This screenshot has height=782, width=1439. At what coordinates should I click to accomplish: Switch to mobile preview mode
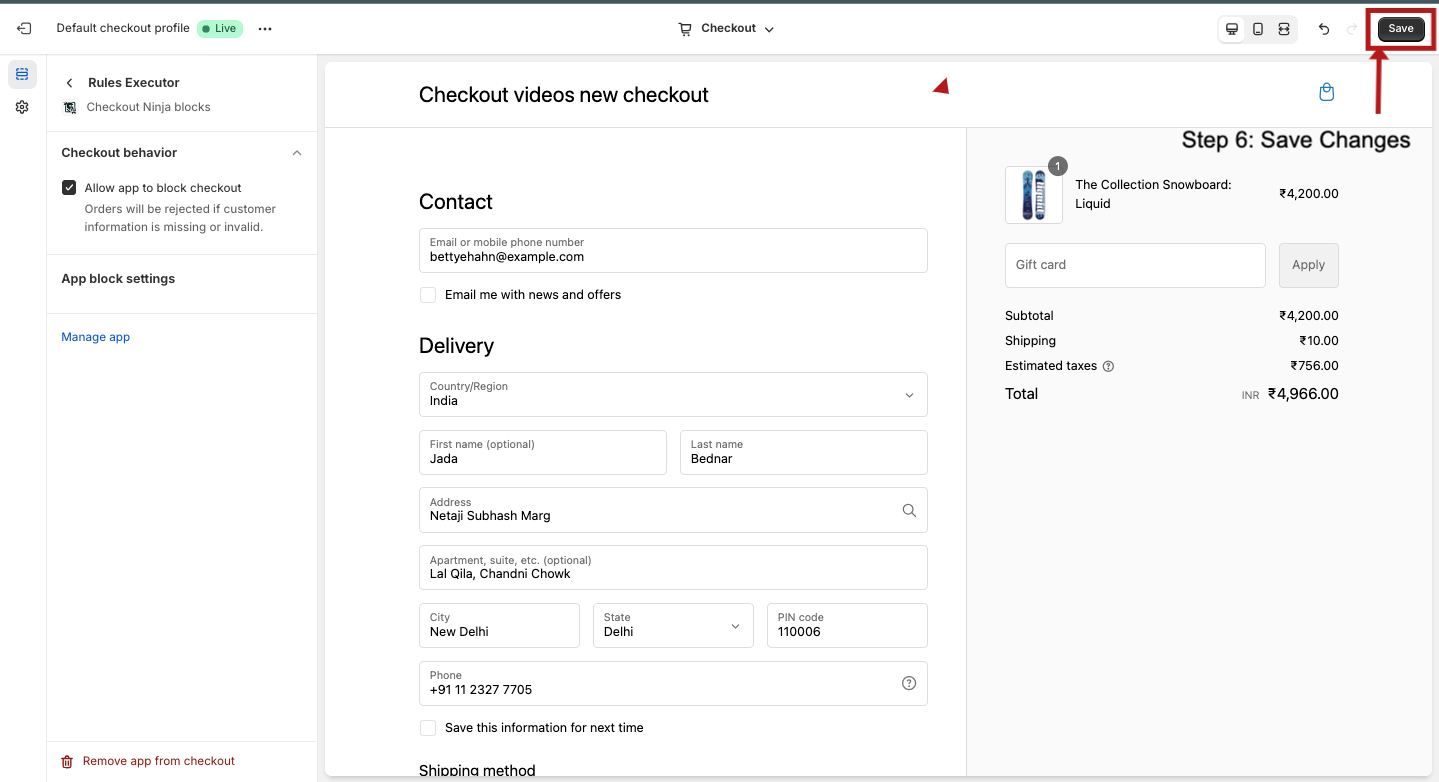click(x=1258, y=29)
